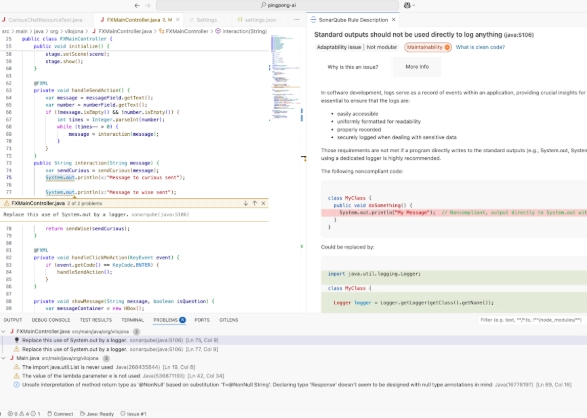Close the FXMainController.java editor tab

(x=178, y=20)
